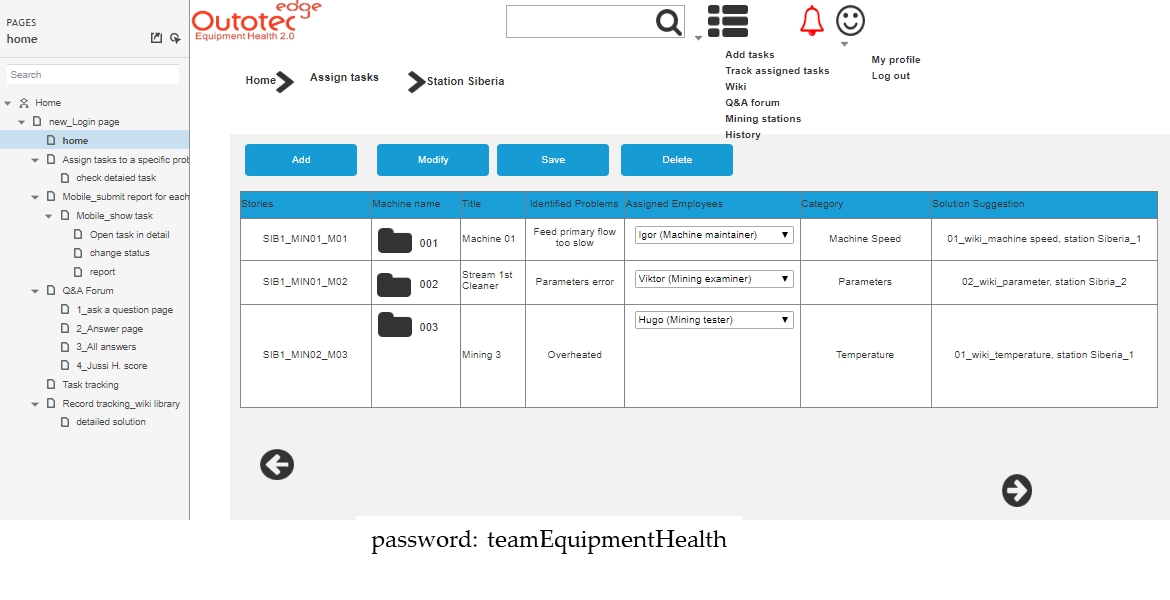Open detailed solution page

pos(110,422)
